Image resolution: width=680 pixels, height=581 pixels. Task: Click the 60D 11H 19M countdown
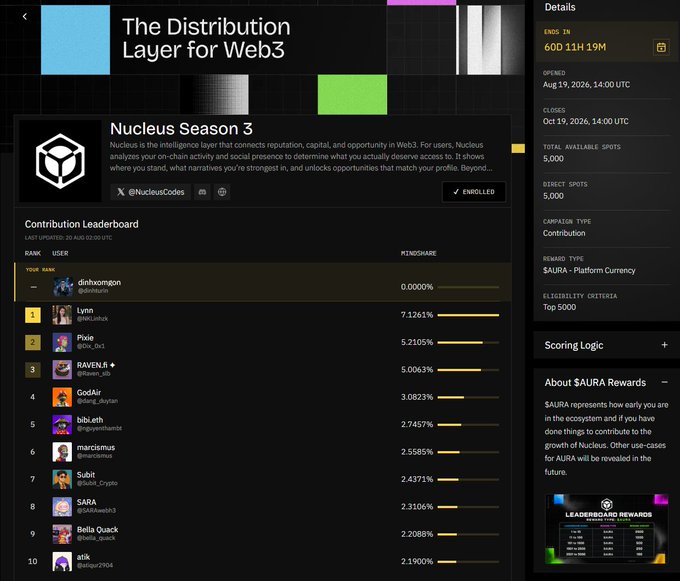575,47
